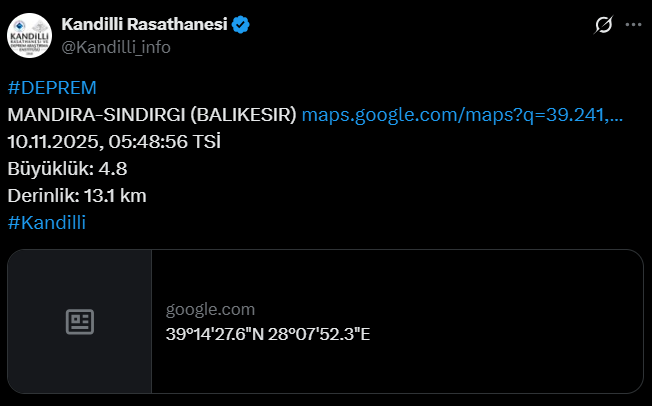Open the Grok icon at top right
The width and height of the screenshot is (652, 406).
pyautogui.click(x=603, y=26)
